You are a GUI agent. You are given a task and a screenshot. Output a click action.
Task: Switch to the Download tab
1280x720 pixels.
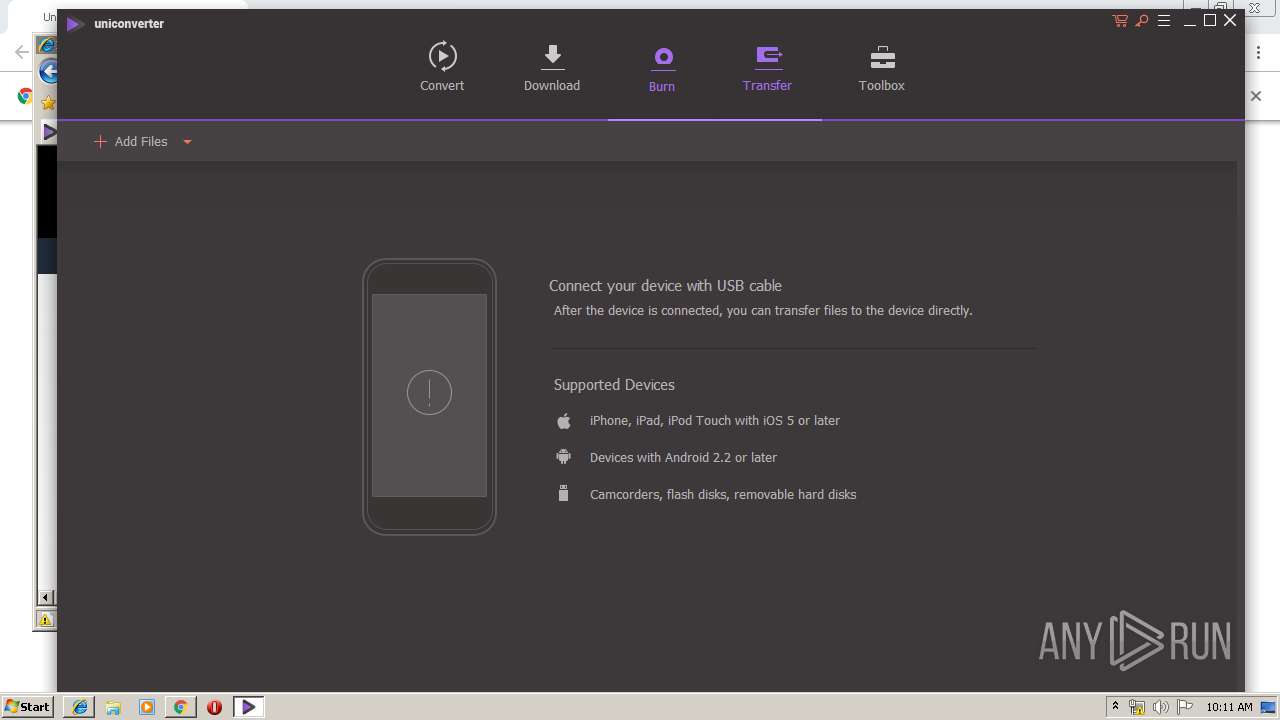coord(552,67)
